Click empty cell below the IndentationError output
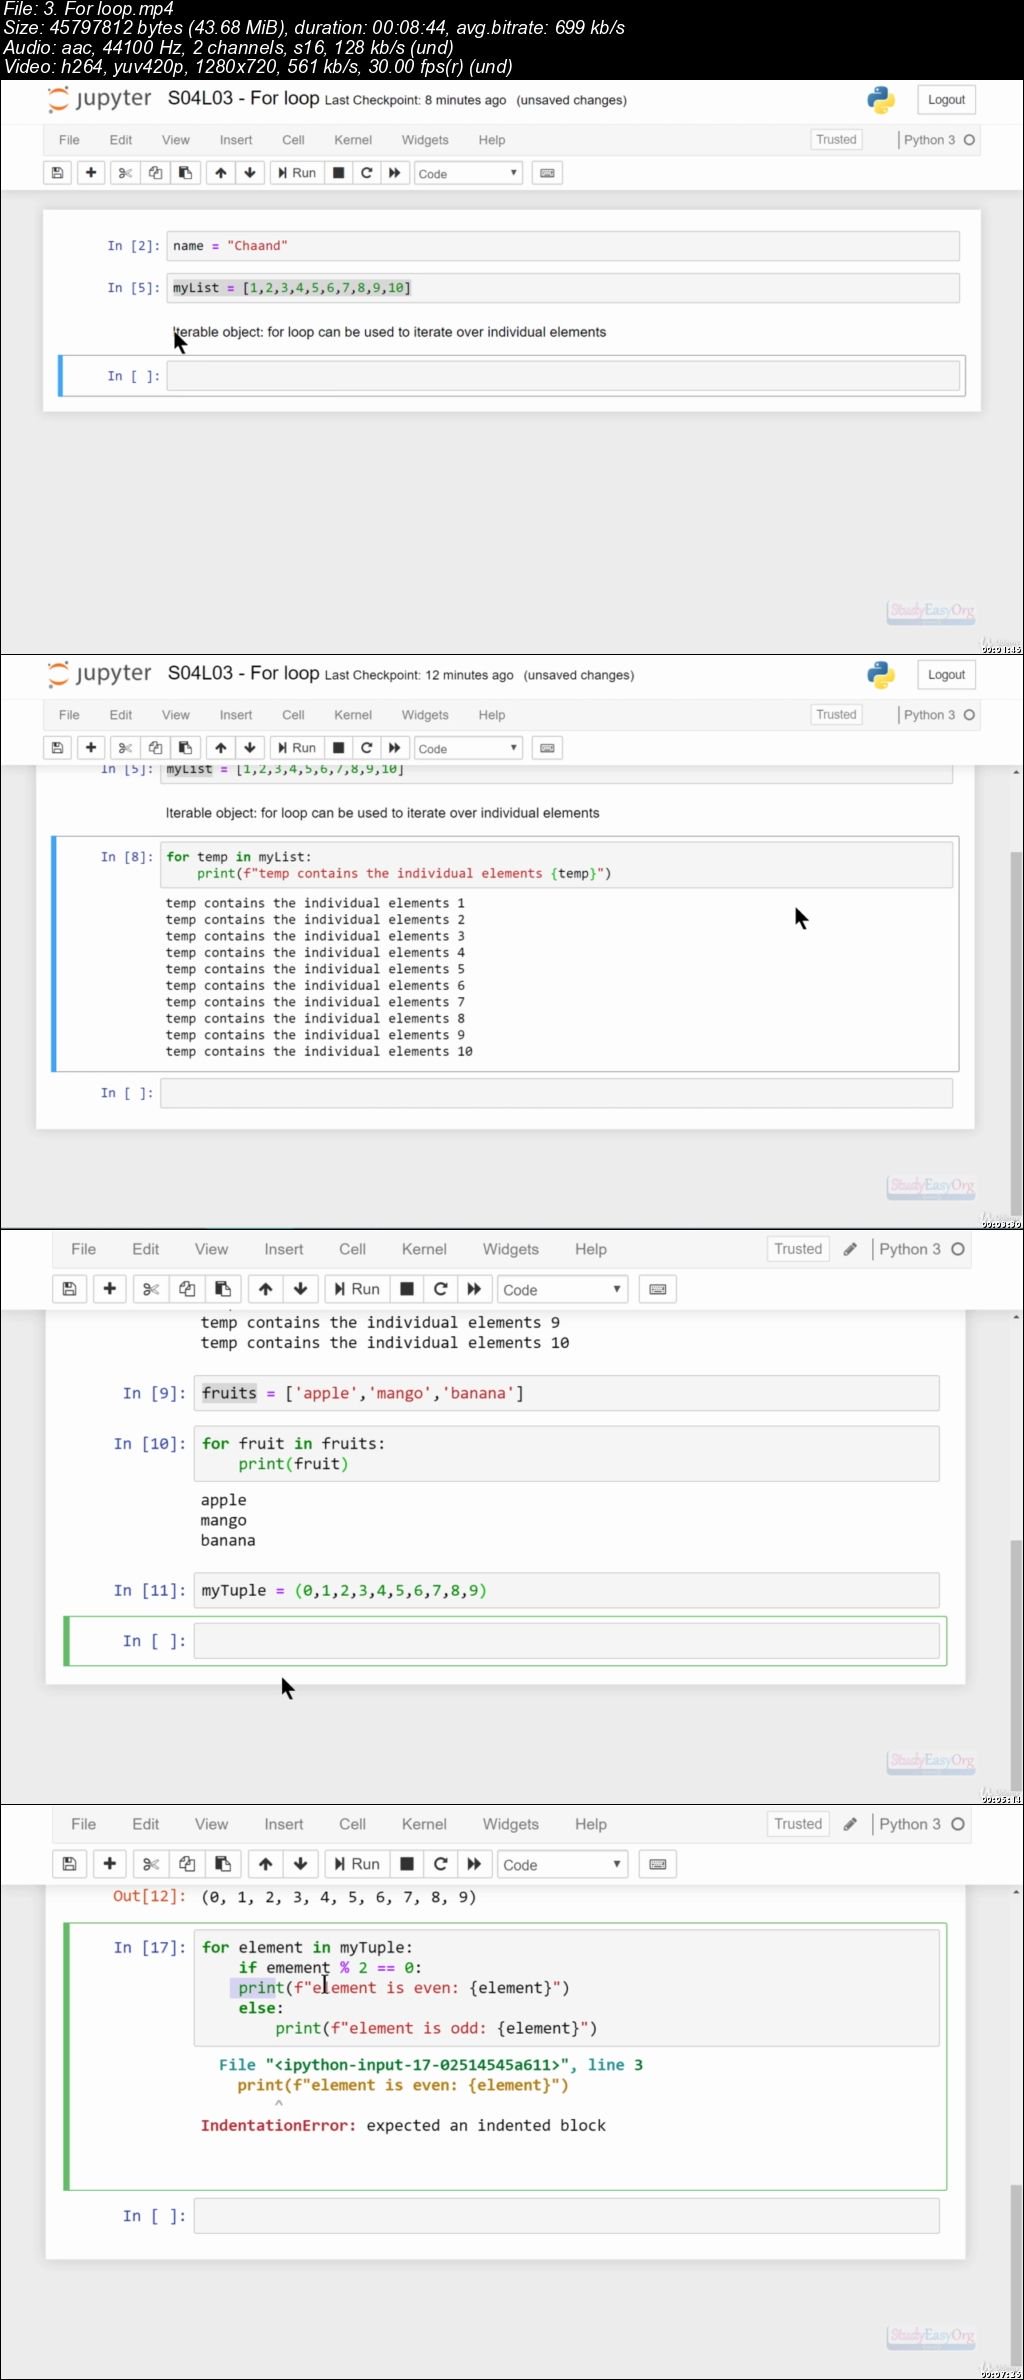1024x2380 pixels. pyautogui.click(x=566, y=2216)
